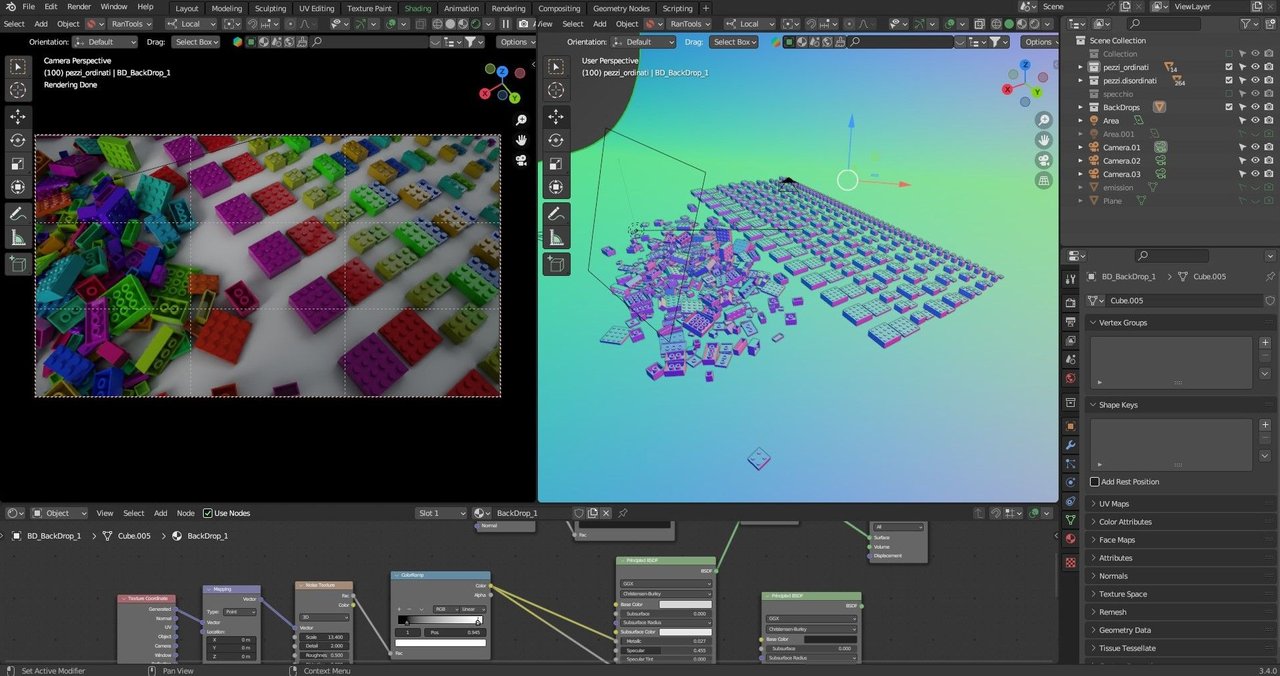Toggle camera view icon in right viewport
This screenshot has height=676, width=1280.
pos(1044,160)
